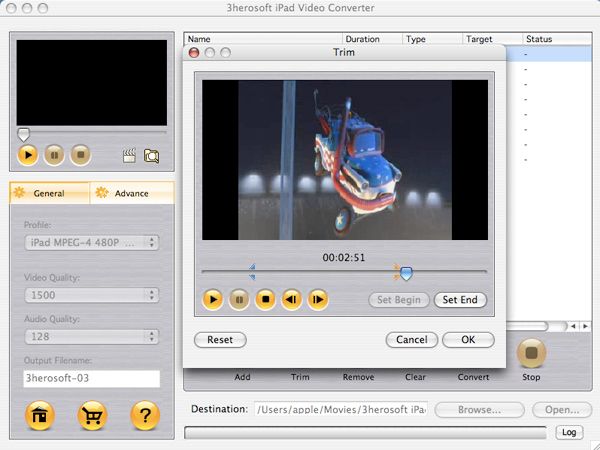Screen dimensions: 600x450
Task: Open the Log button
Action: 569,432
